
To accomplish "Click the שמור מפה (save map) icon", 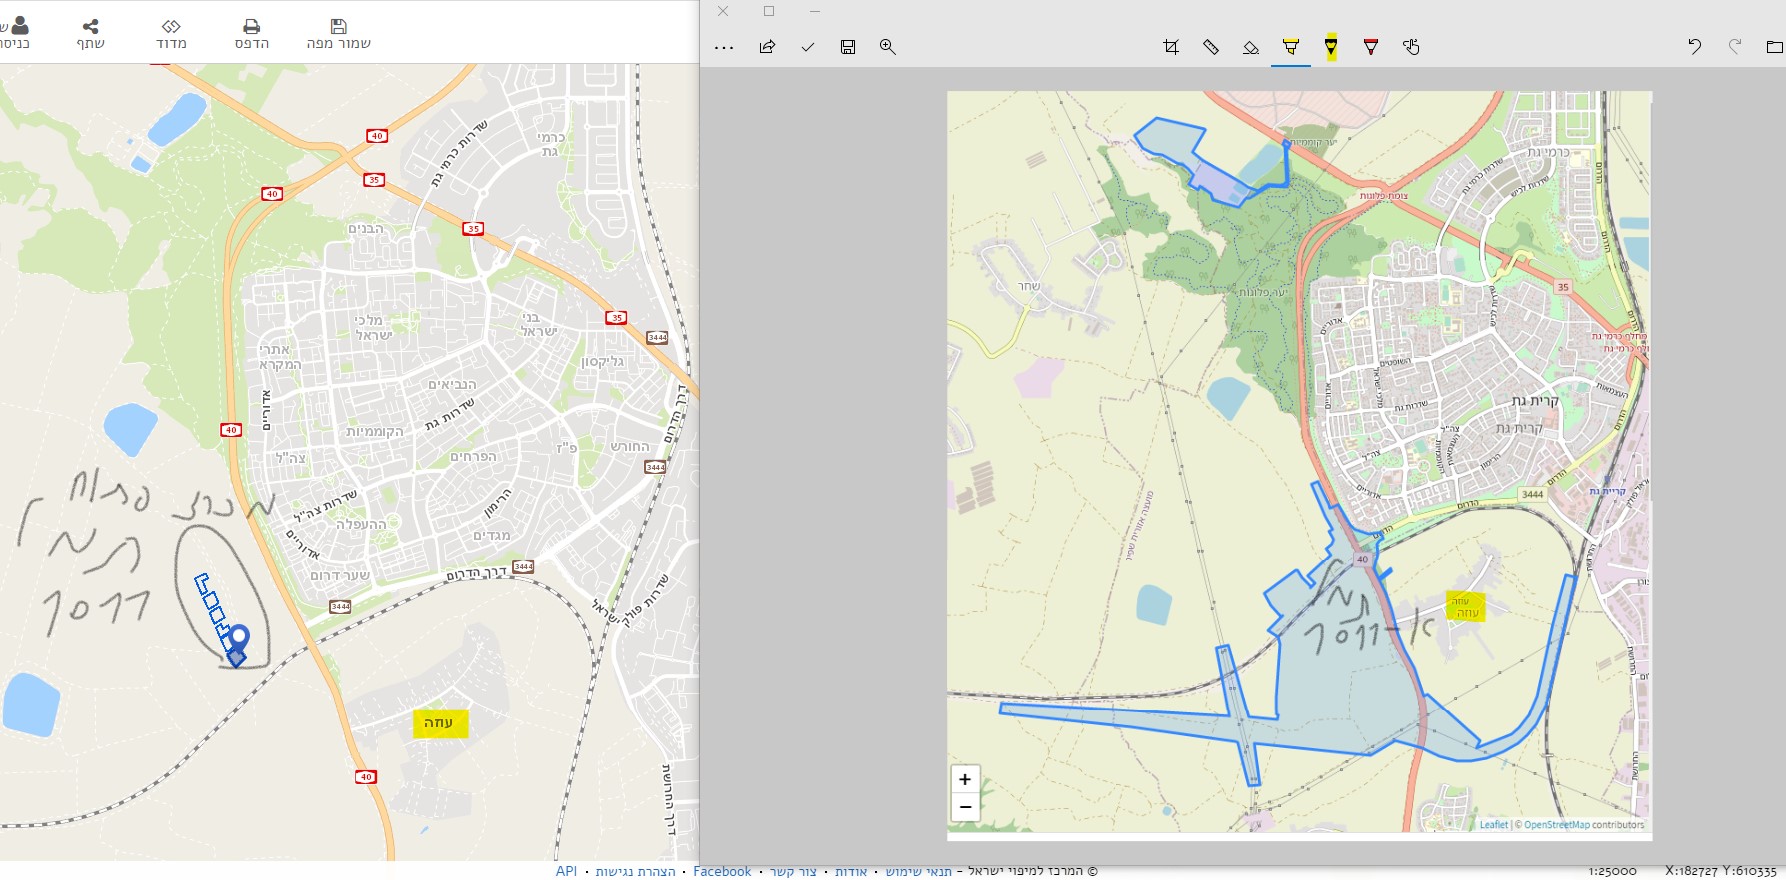I will 338,26.
